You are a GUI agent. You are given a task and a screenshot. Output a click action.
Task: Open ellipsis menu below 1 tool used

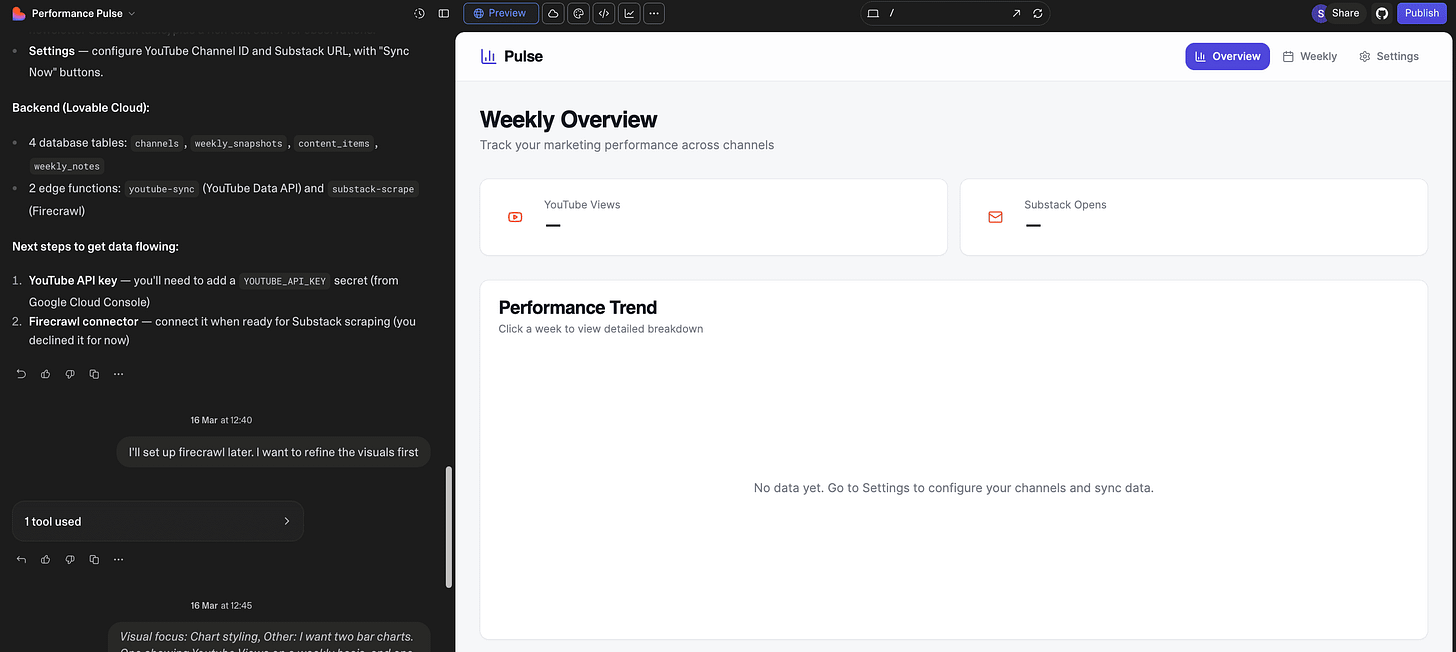(x=118, y=559)
